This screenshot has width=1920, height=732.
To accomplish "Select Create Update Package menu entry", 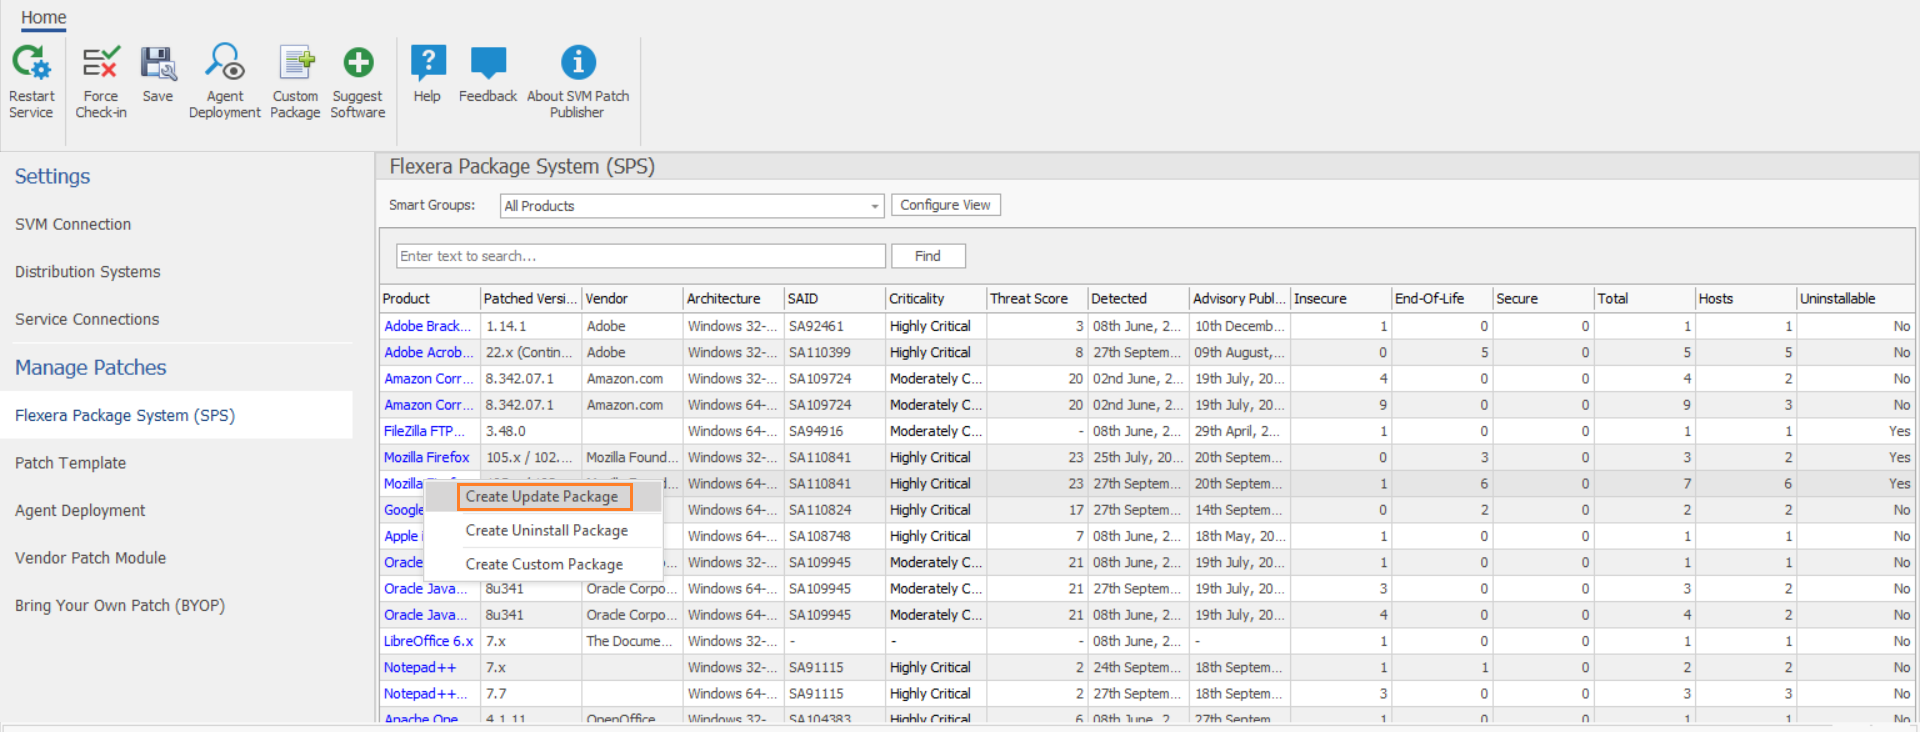I will [542, 497].
